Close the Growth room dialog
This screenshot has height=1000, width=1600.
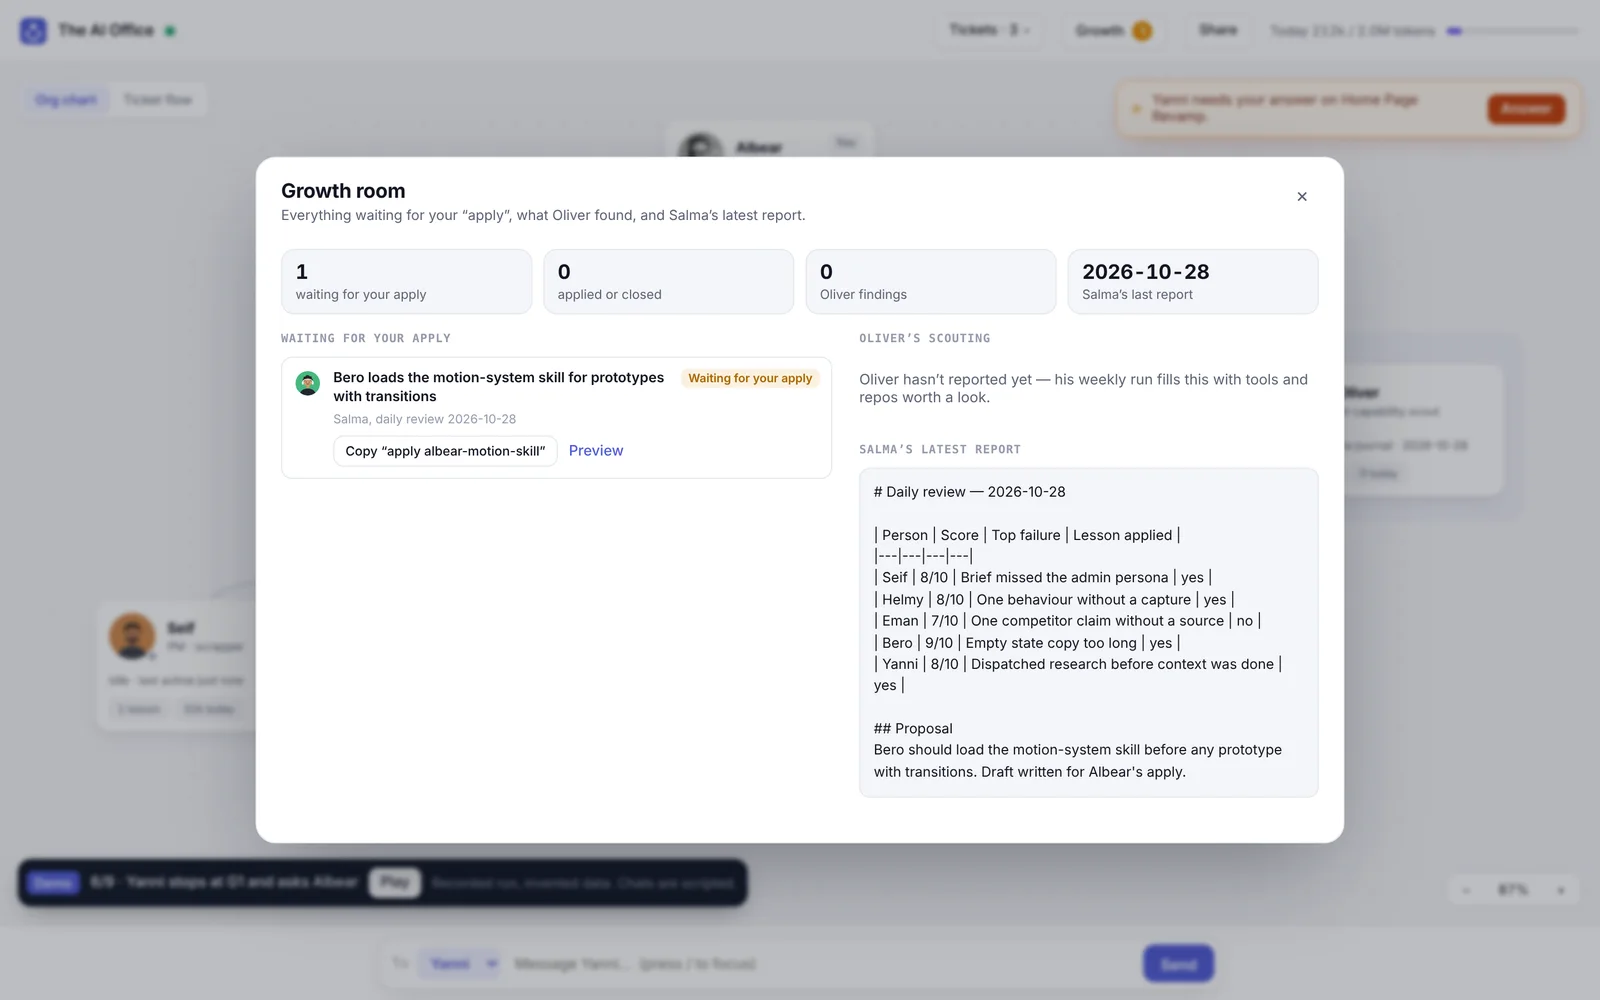[x=1301, y=197]
